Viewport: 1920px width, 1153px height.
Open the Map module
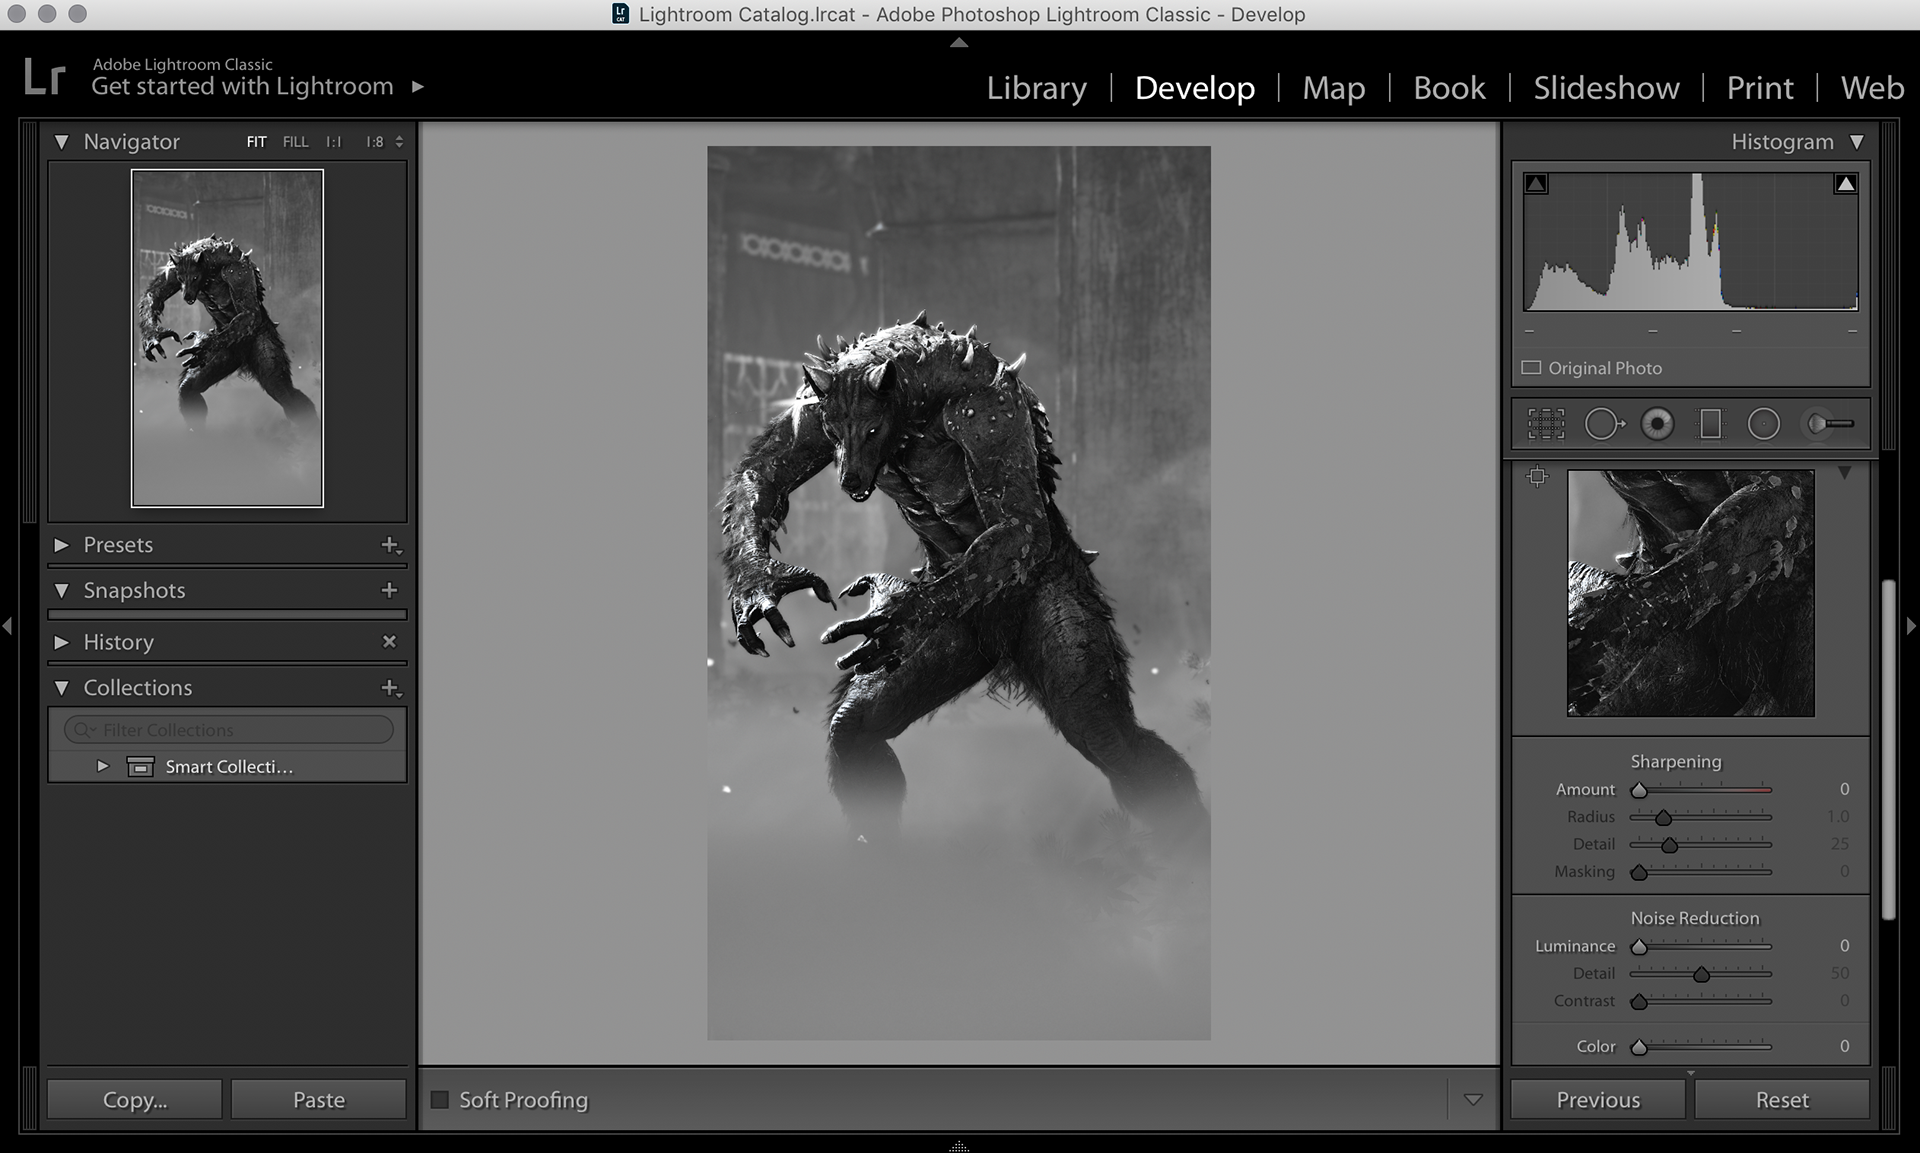1334,88
